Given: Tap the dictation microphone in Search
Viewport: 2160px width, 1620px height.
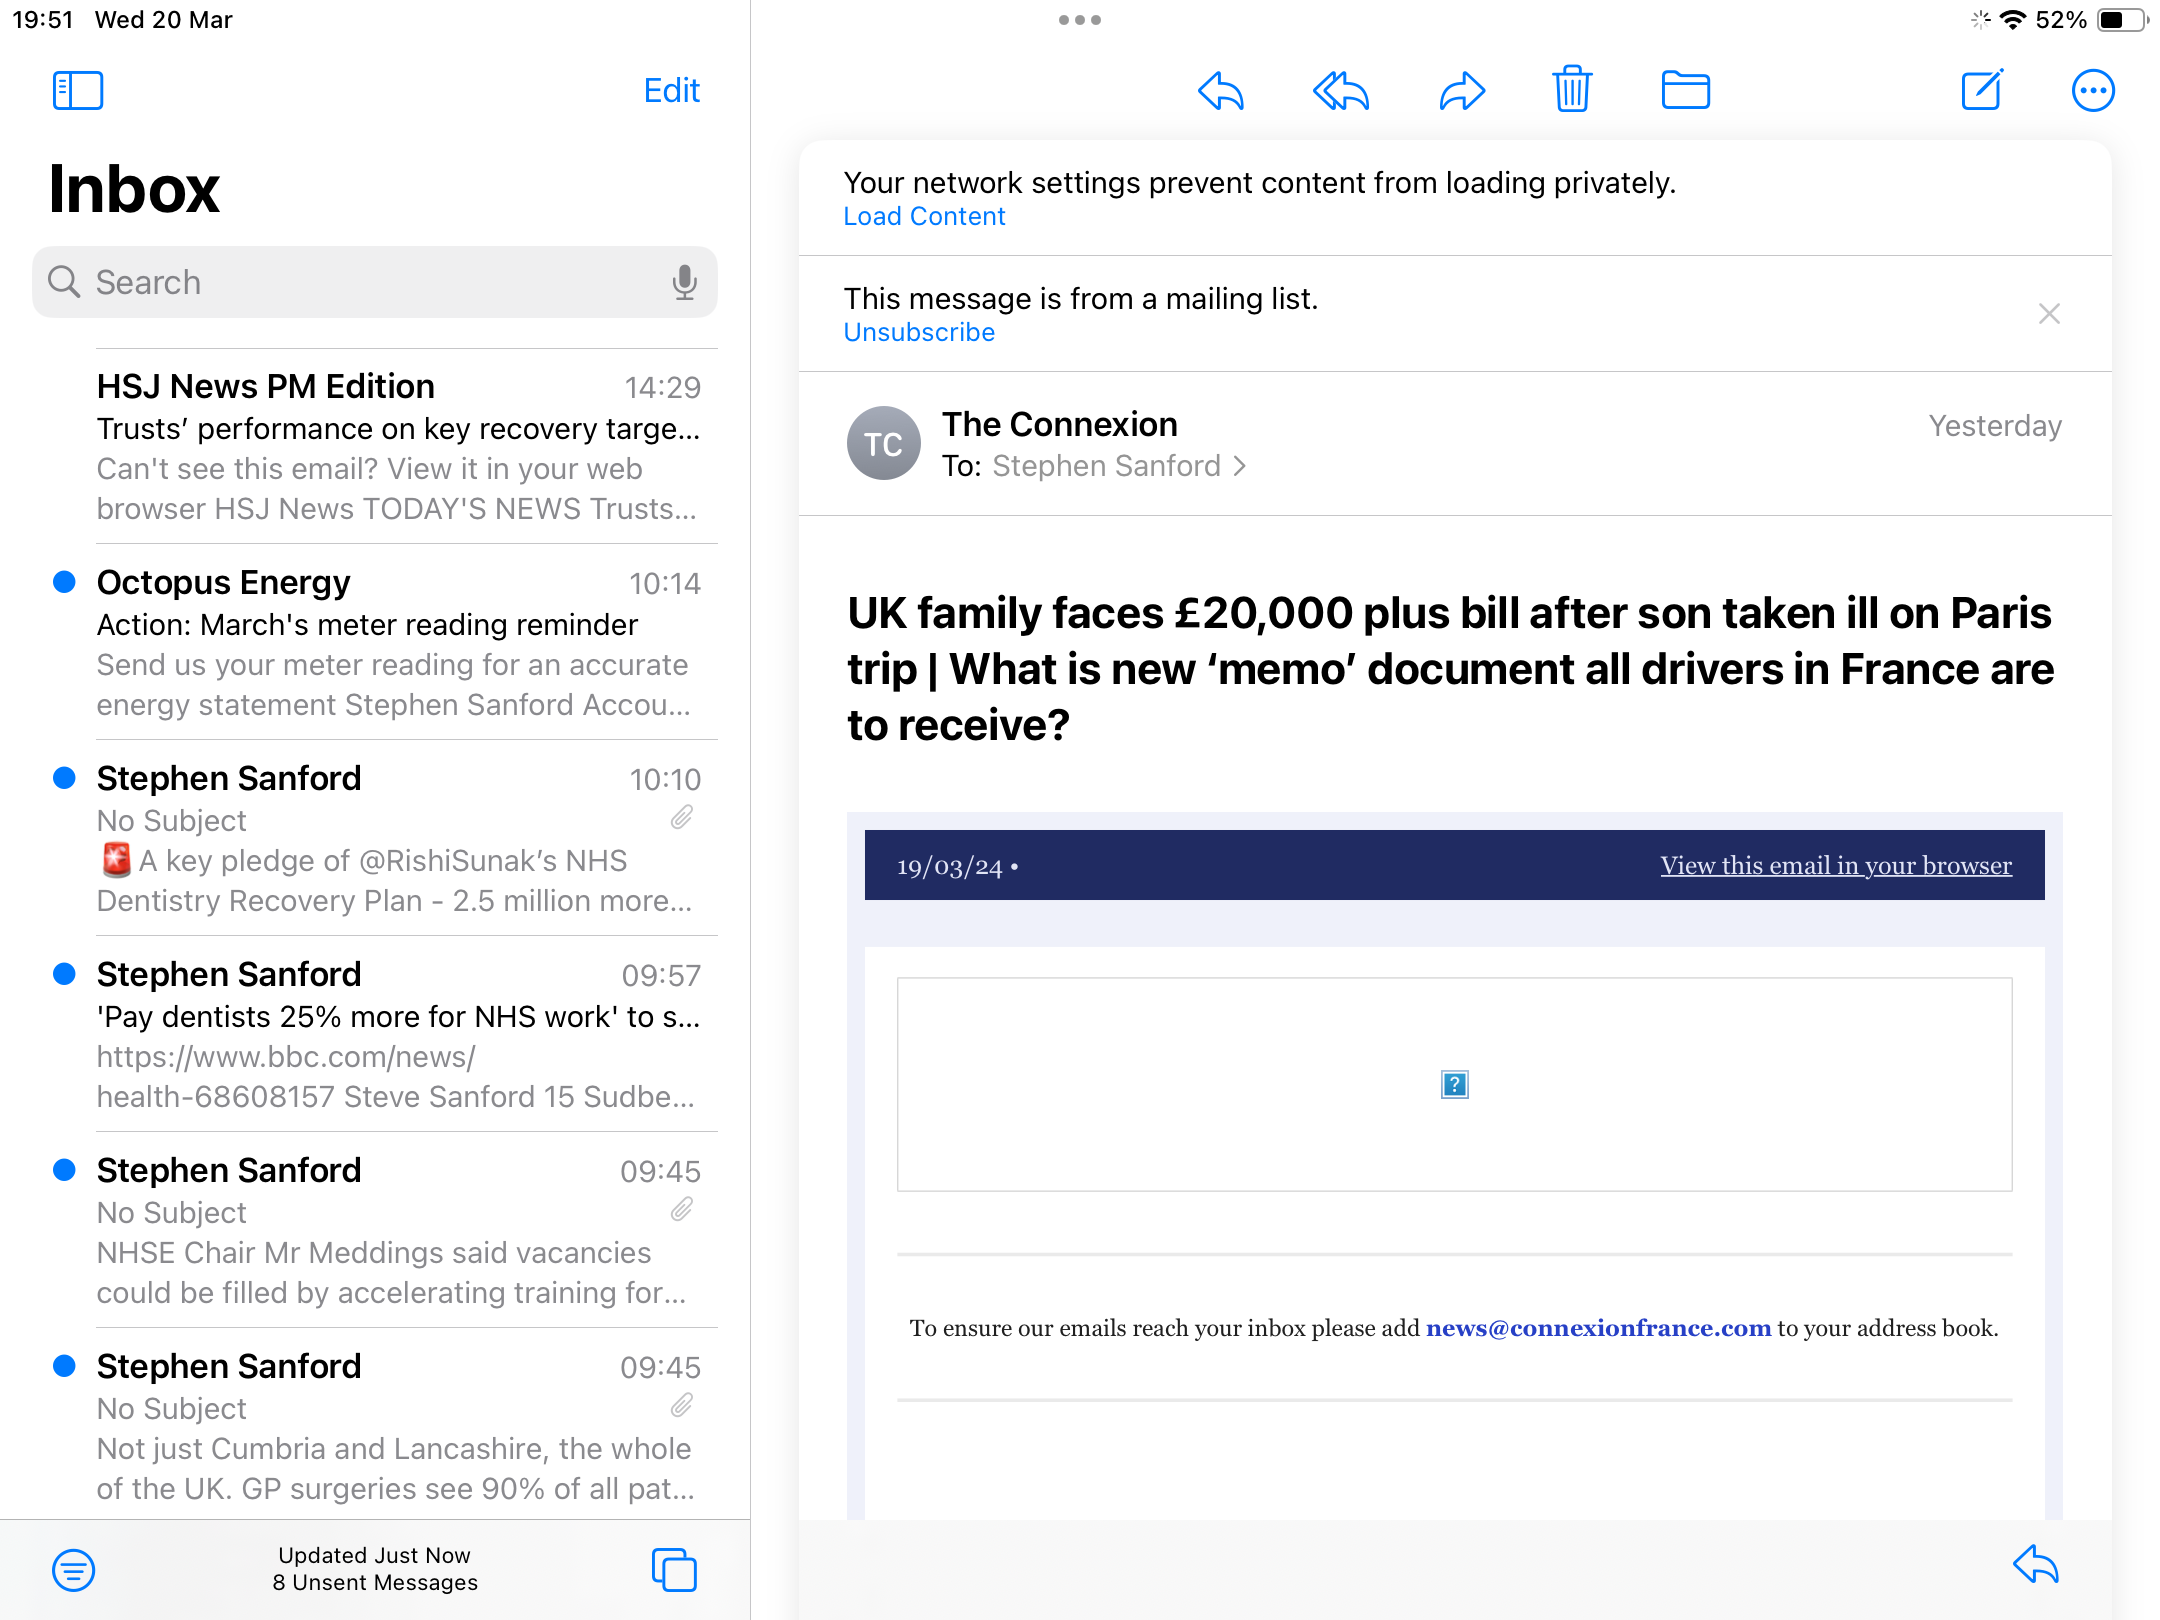Looking at the screenshot, I should pos(684,283).
